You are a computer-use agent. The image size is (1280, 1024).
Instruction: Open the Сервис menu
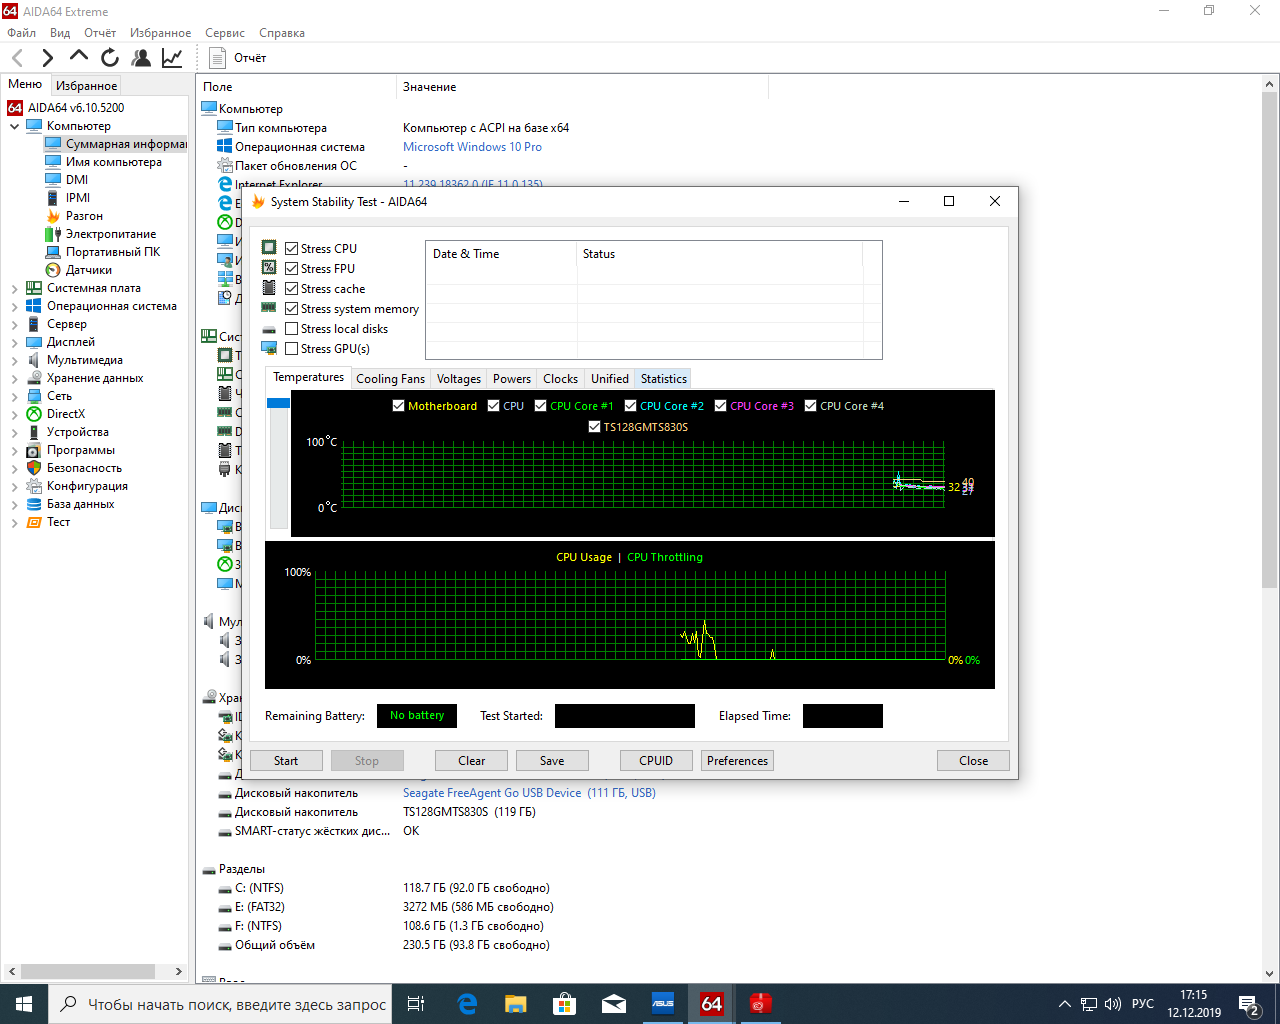pos(225,33)
